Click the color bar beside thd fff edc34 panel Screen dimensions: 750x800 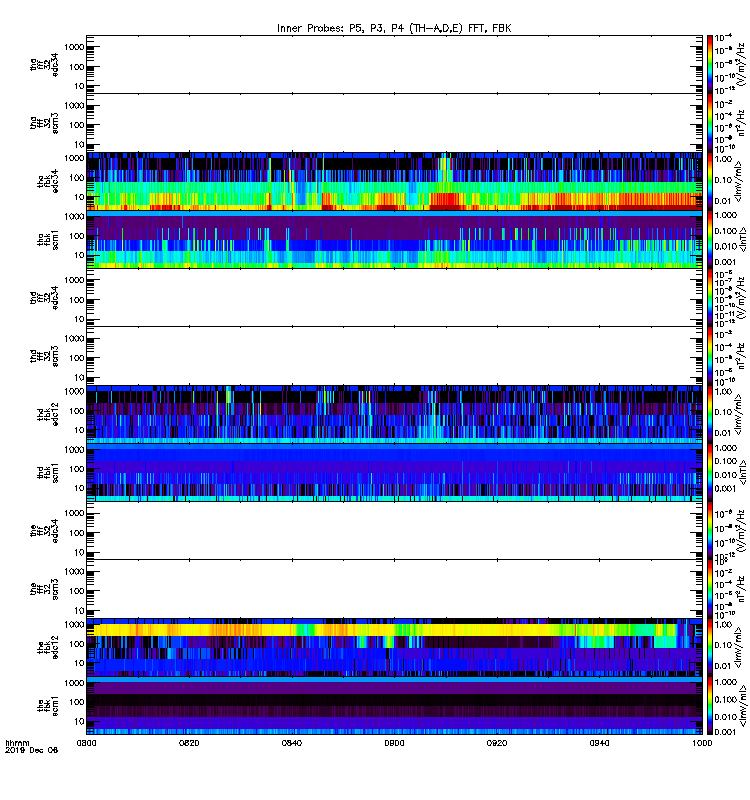pyautogui.click(x=709, y=298)
